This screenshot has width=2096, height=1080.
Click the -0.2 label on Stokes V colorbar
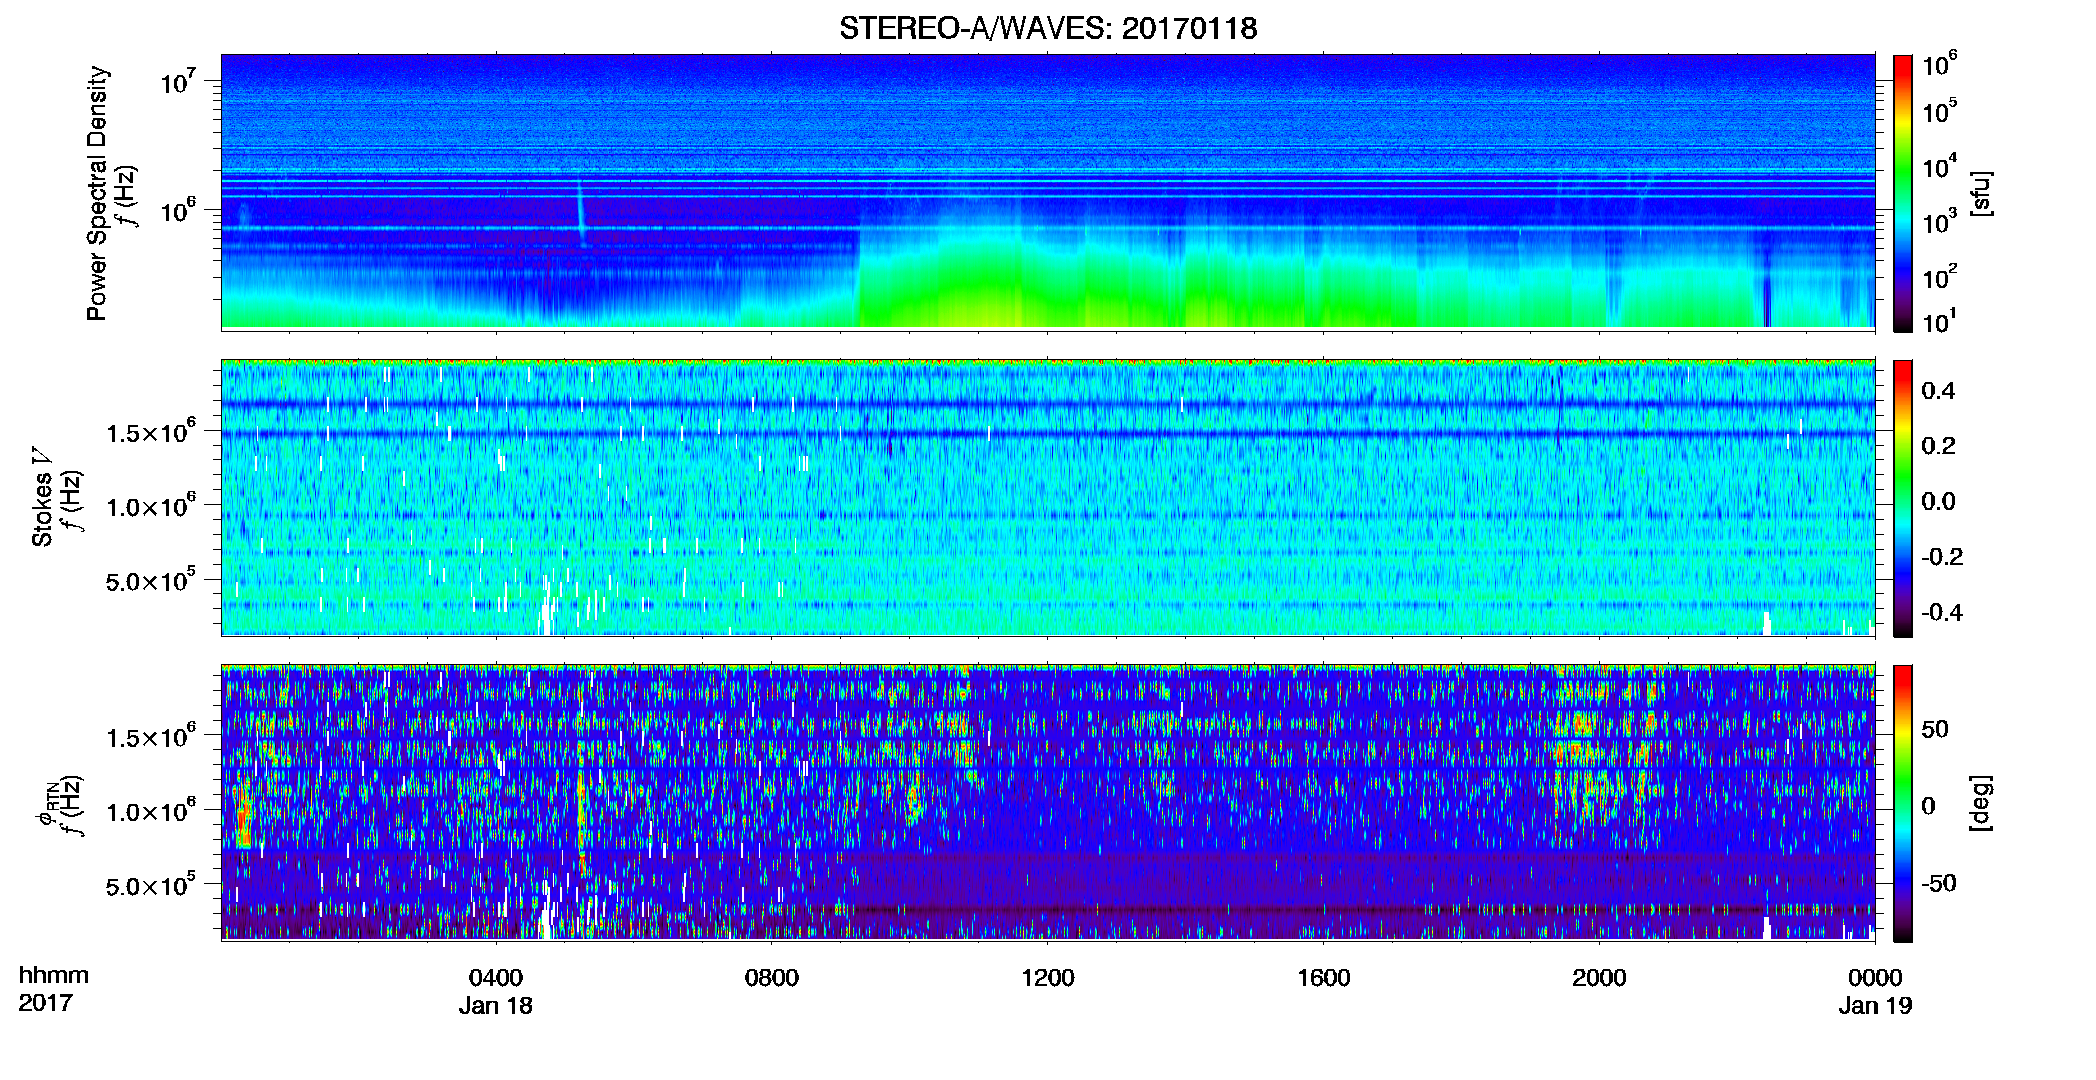1942,557
